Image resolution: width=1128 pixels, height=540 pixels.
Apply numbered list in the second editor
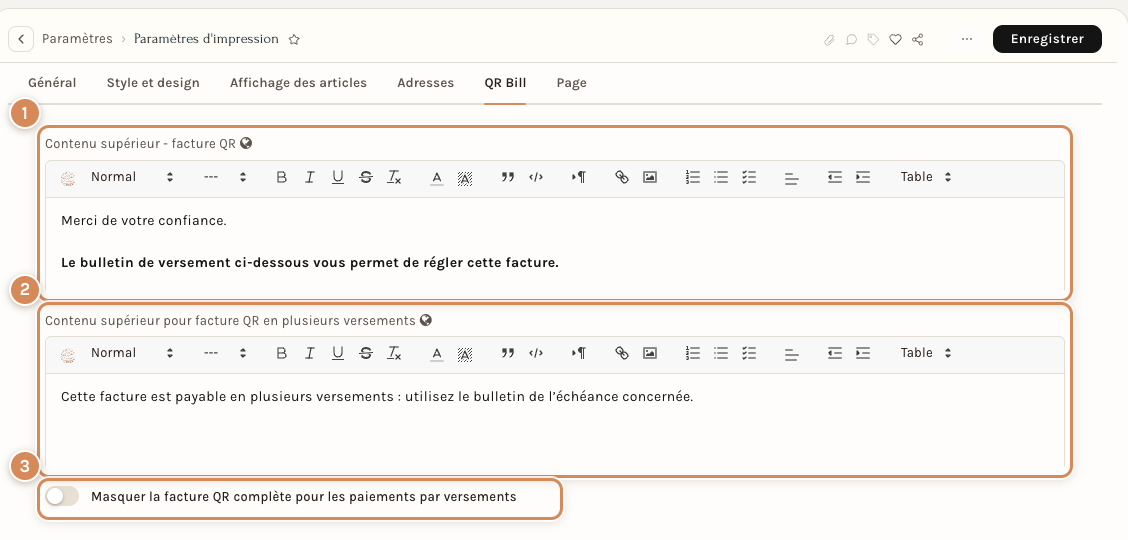pyautogui.click(x=693, y=354)
